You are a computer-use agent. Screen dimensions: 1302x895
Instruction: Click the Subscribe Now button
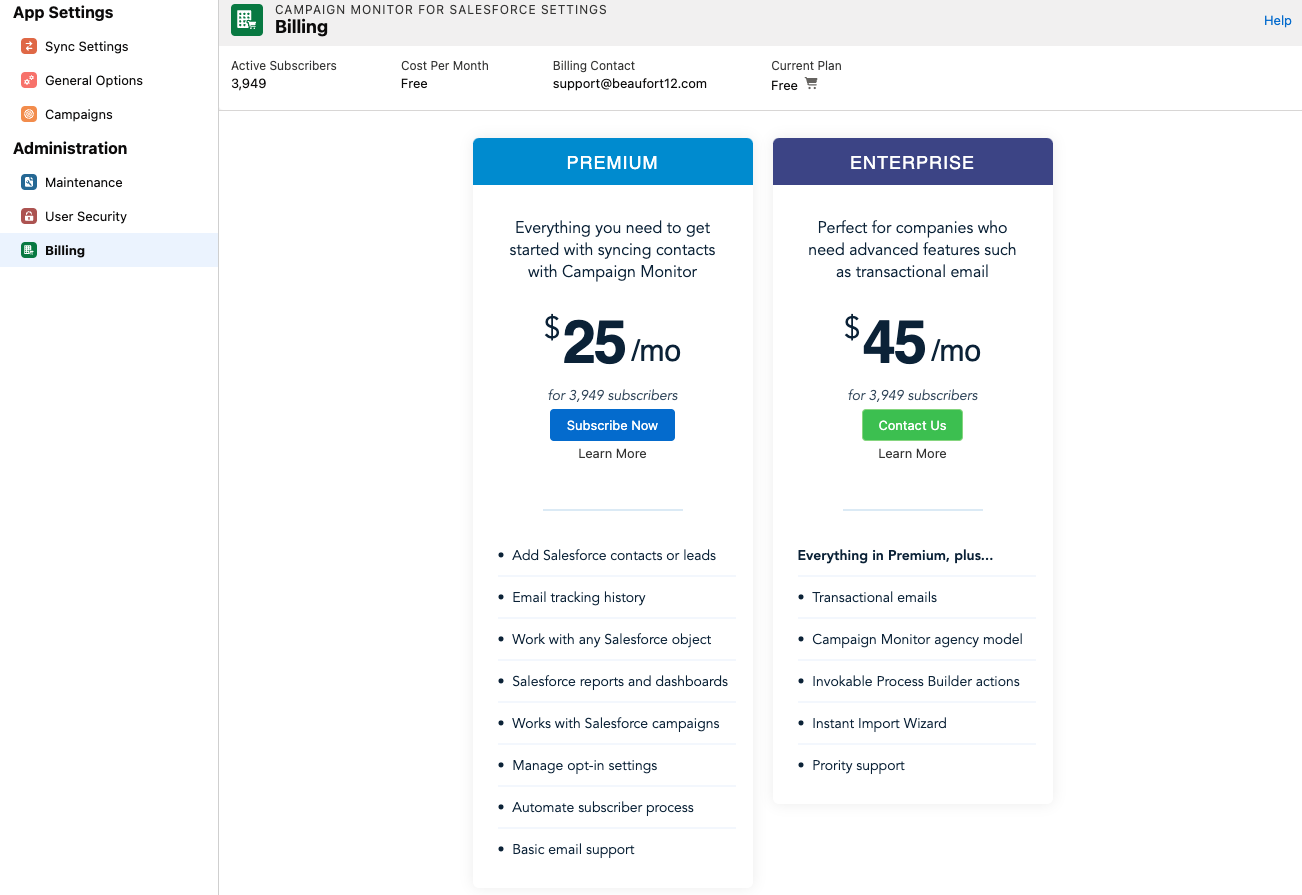pos(612,425)
